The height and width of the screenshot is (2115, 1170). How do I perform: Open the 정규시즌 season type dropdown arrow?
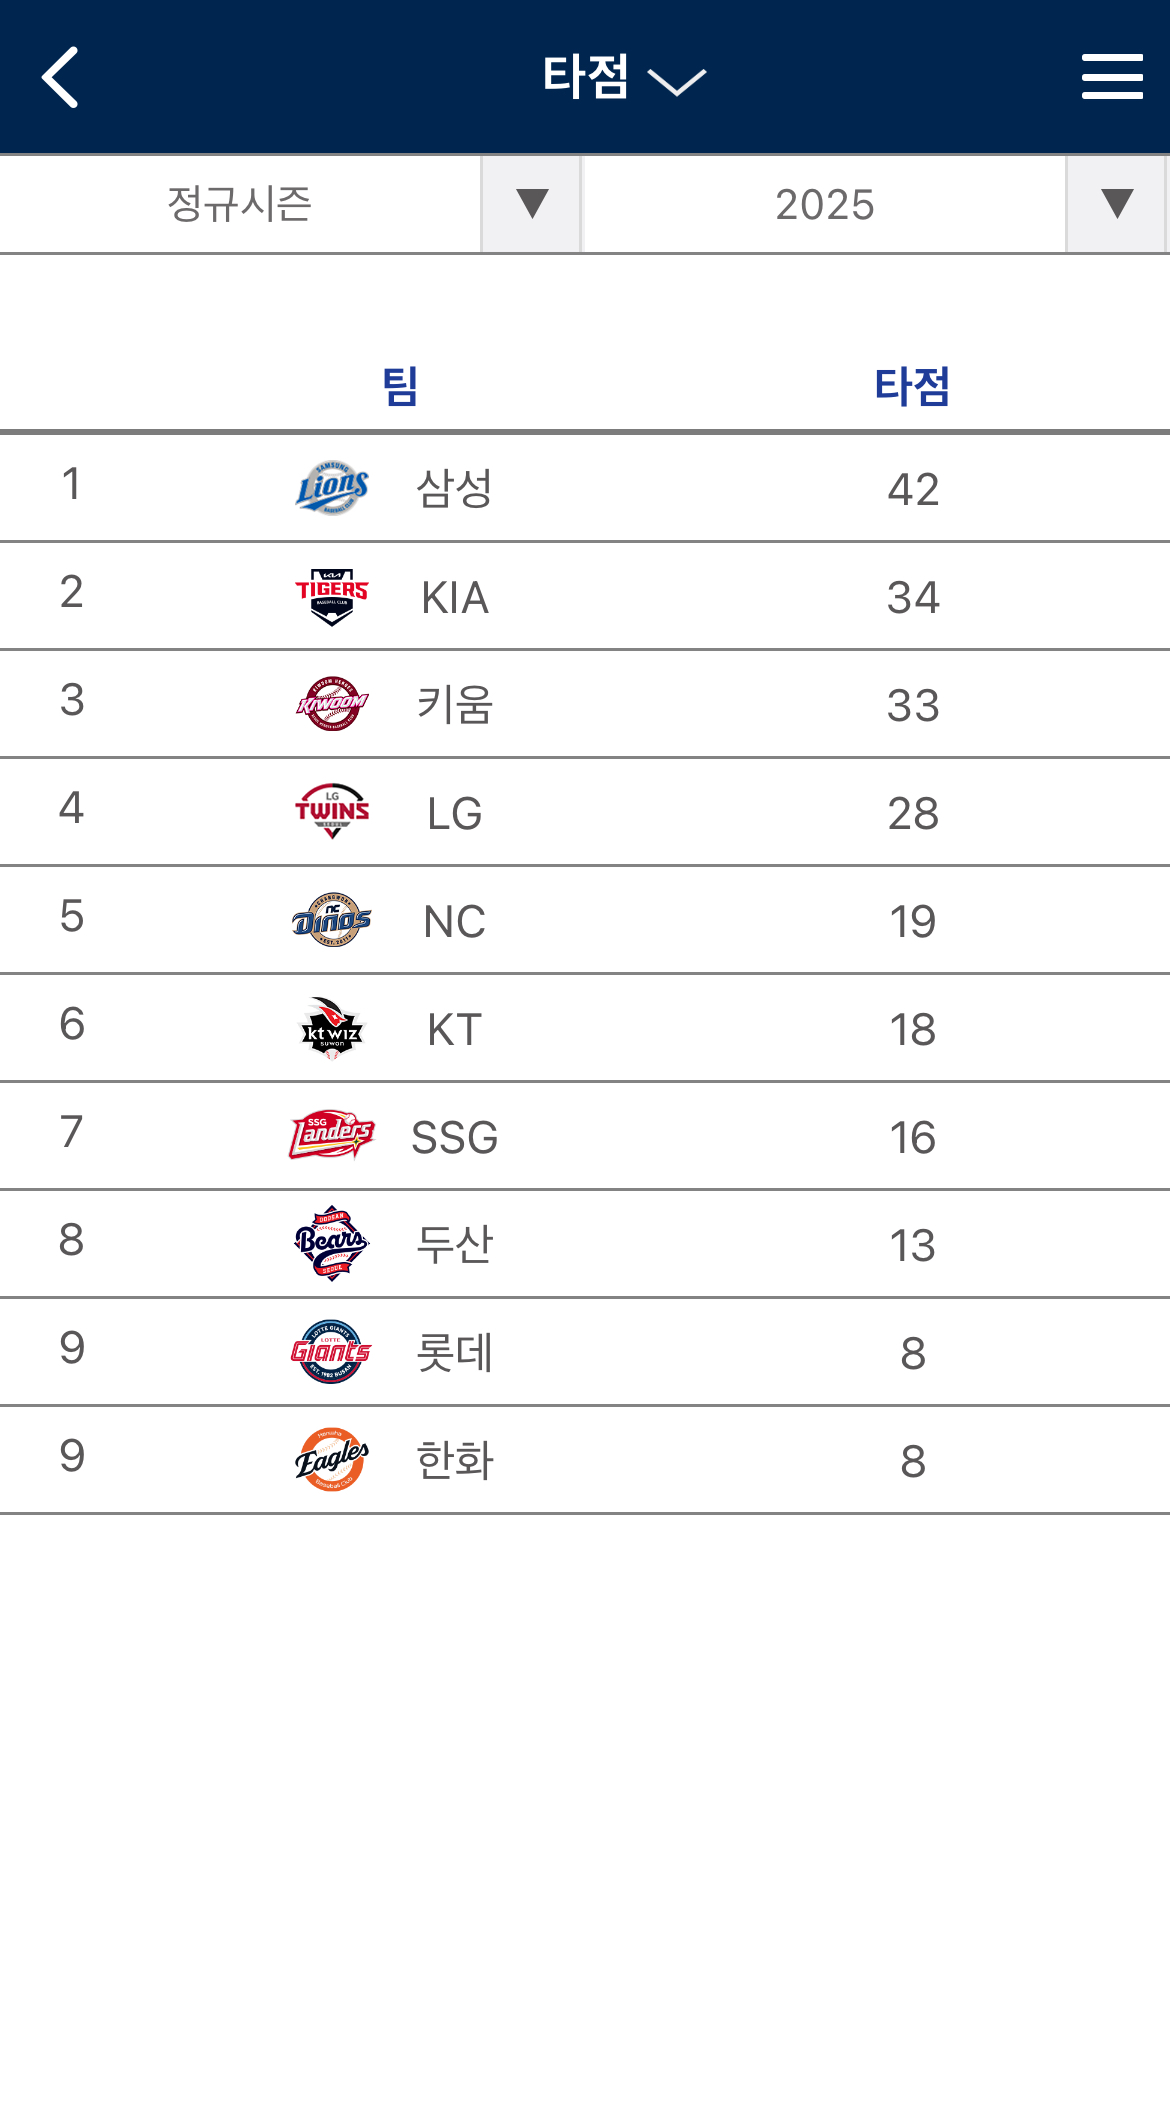pos(531,204)
